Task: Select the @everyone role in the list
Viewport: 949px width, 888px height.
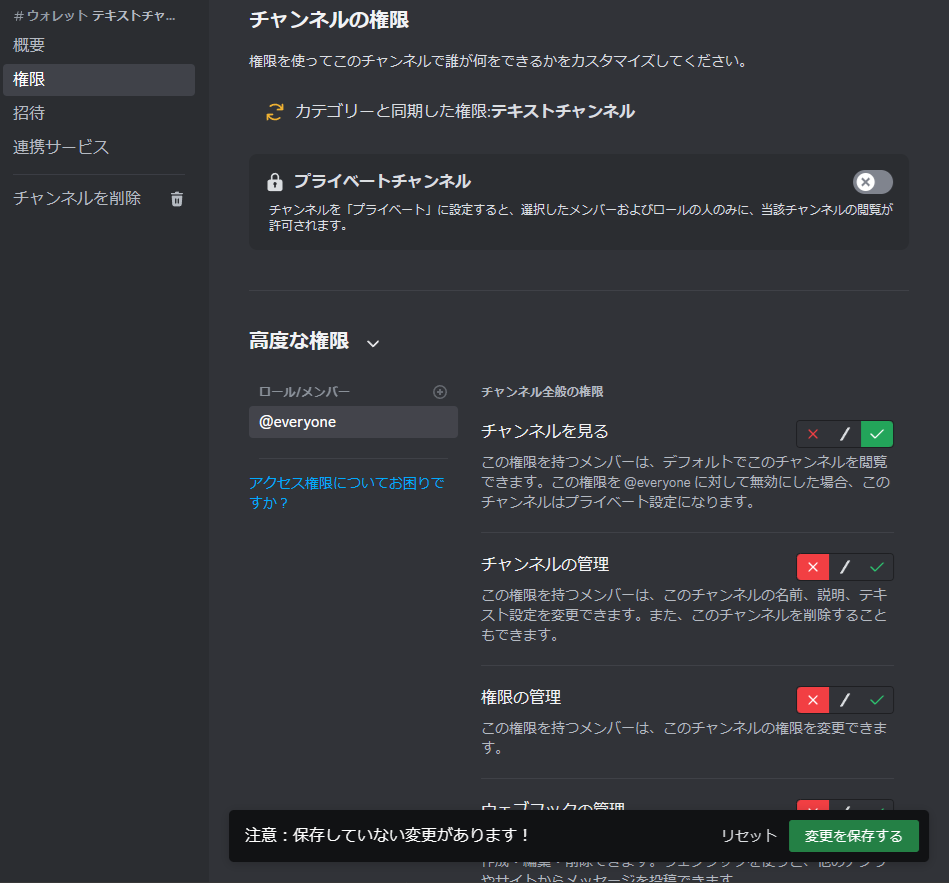Action: point(353,422)
